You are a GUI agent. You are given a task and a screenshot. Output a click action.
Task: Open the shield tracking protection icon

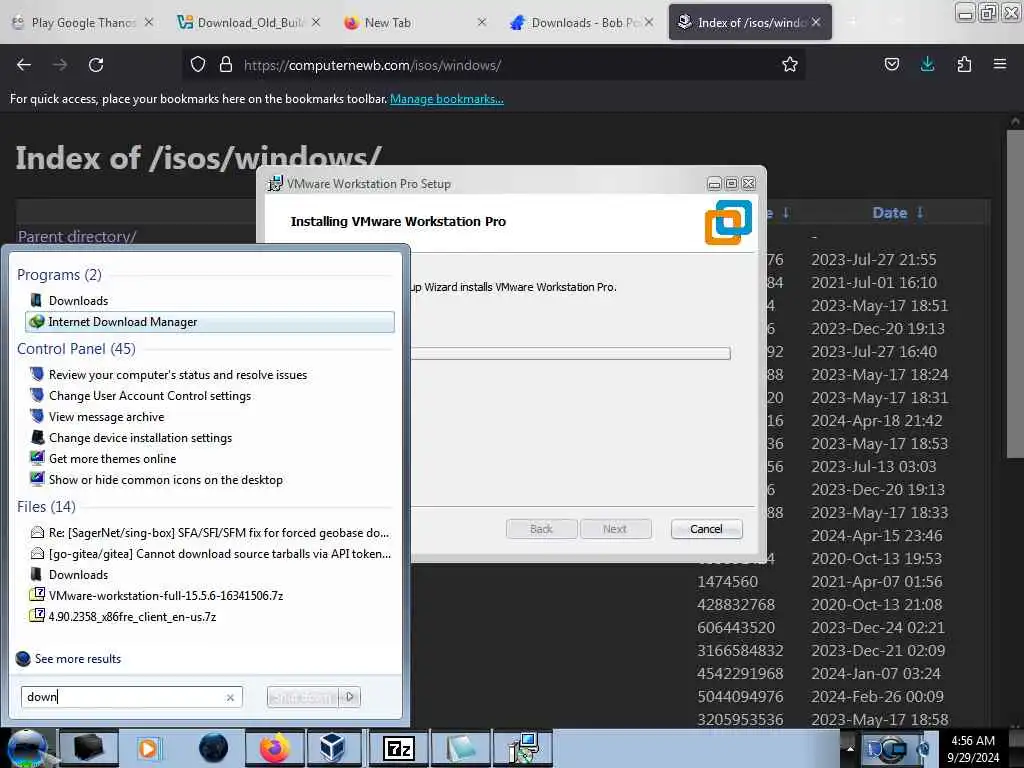click(198, 65)
